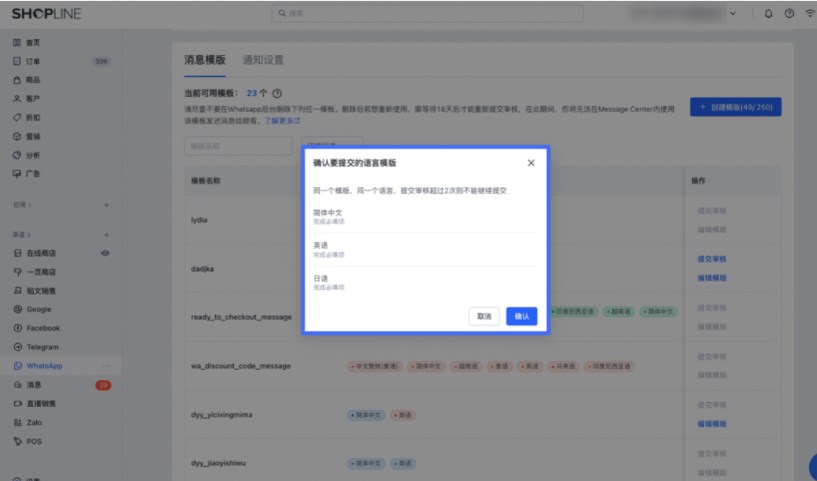817x481 pixels.
Task: Click the plus icon beside 渠道 section
Action: pyautogui.click(x=106, y=234)
